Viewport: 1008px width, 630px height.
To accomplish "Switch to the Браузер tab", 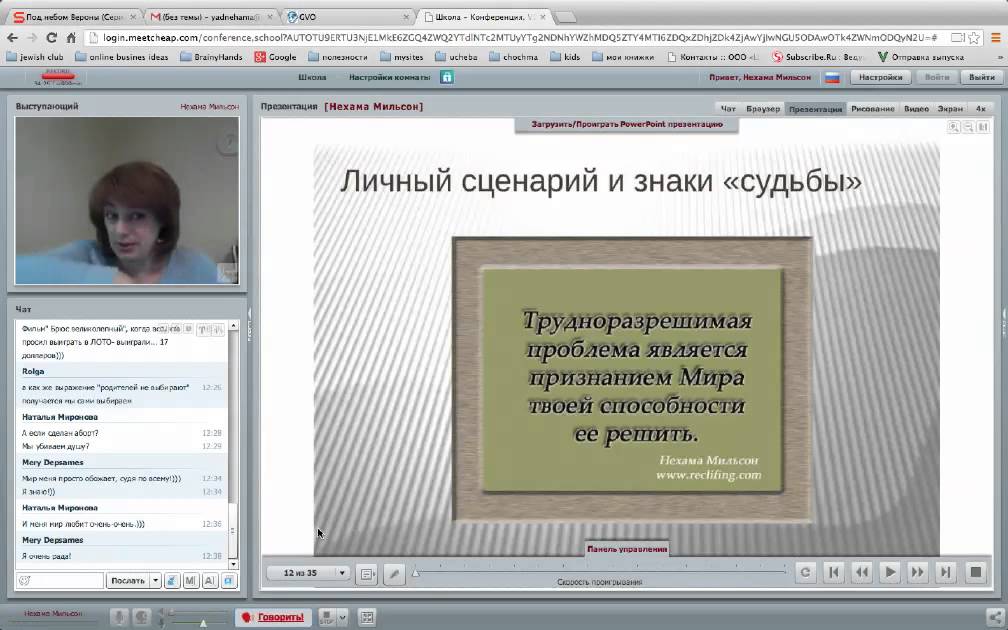I will pos(763,109).
